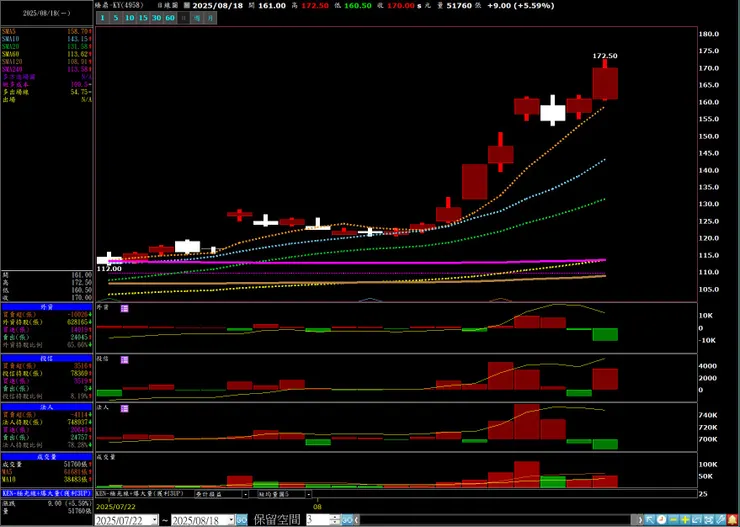Select the 1-minute timeframe button
740x527 pixels.
[x=102, y=18]
